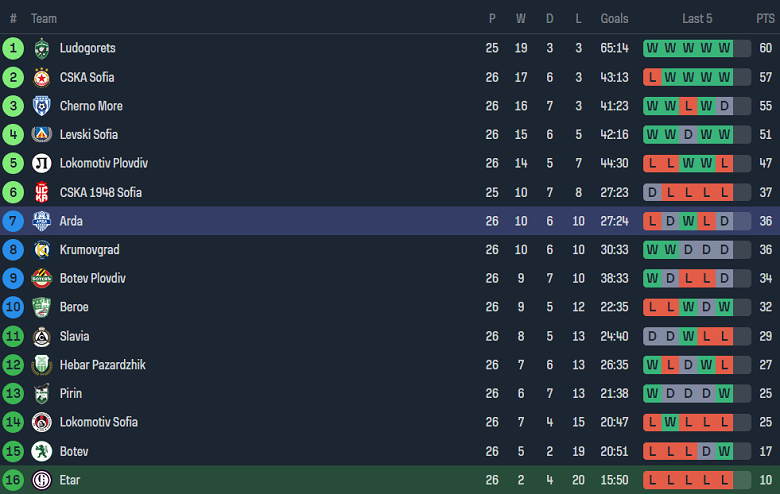This screenshot has width=780, height=494.
Task: Click Ludogorets' most recent win result box
Action: pyautogui.click(x=724, y=48)
